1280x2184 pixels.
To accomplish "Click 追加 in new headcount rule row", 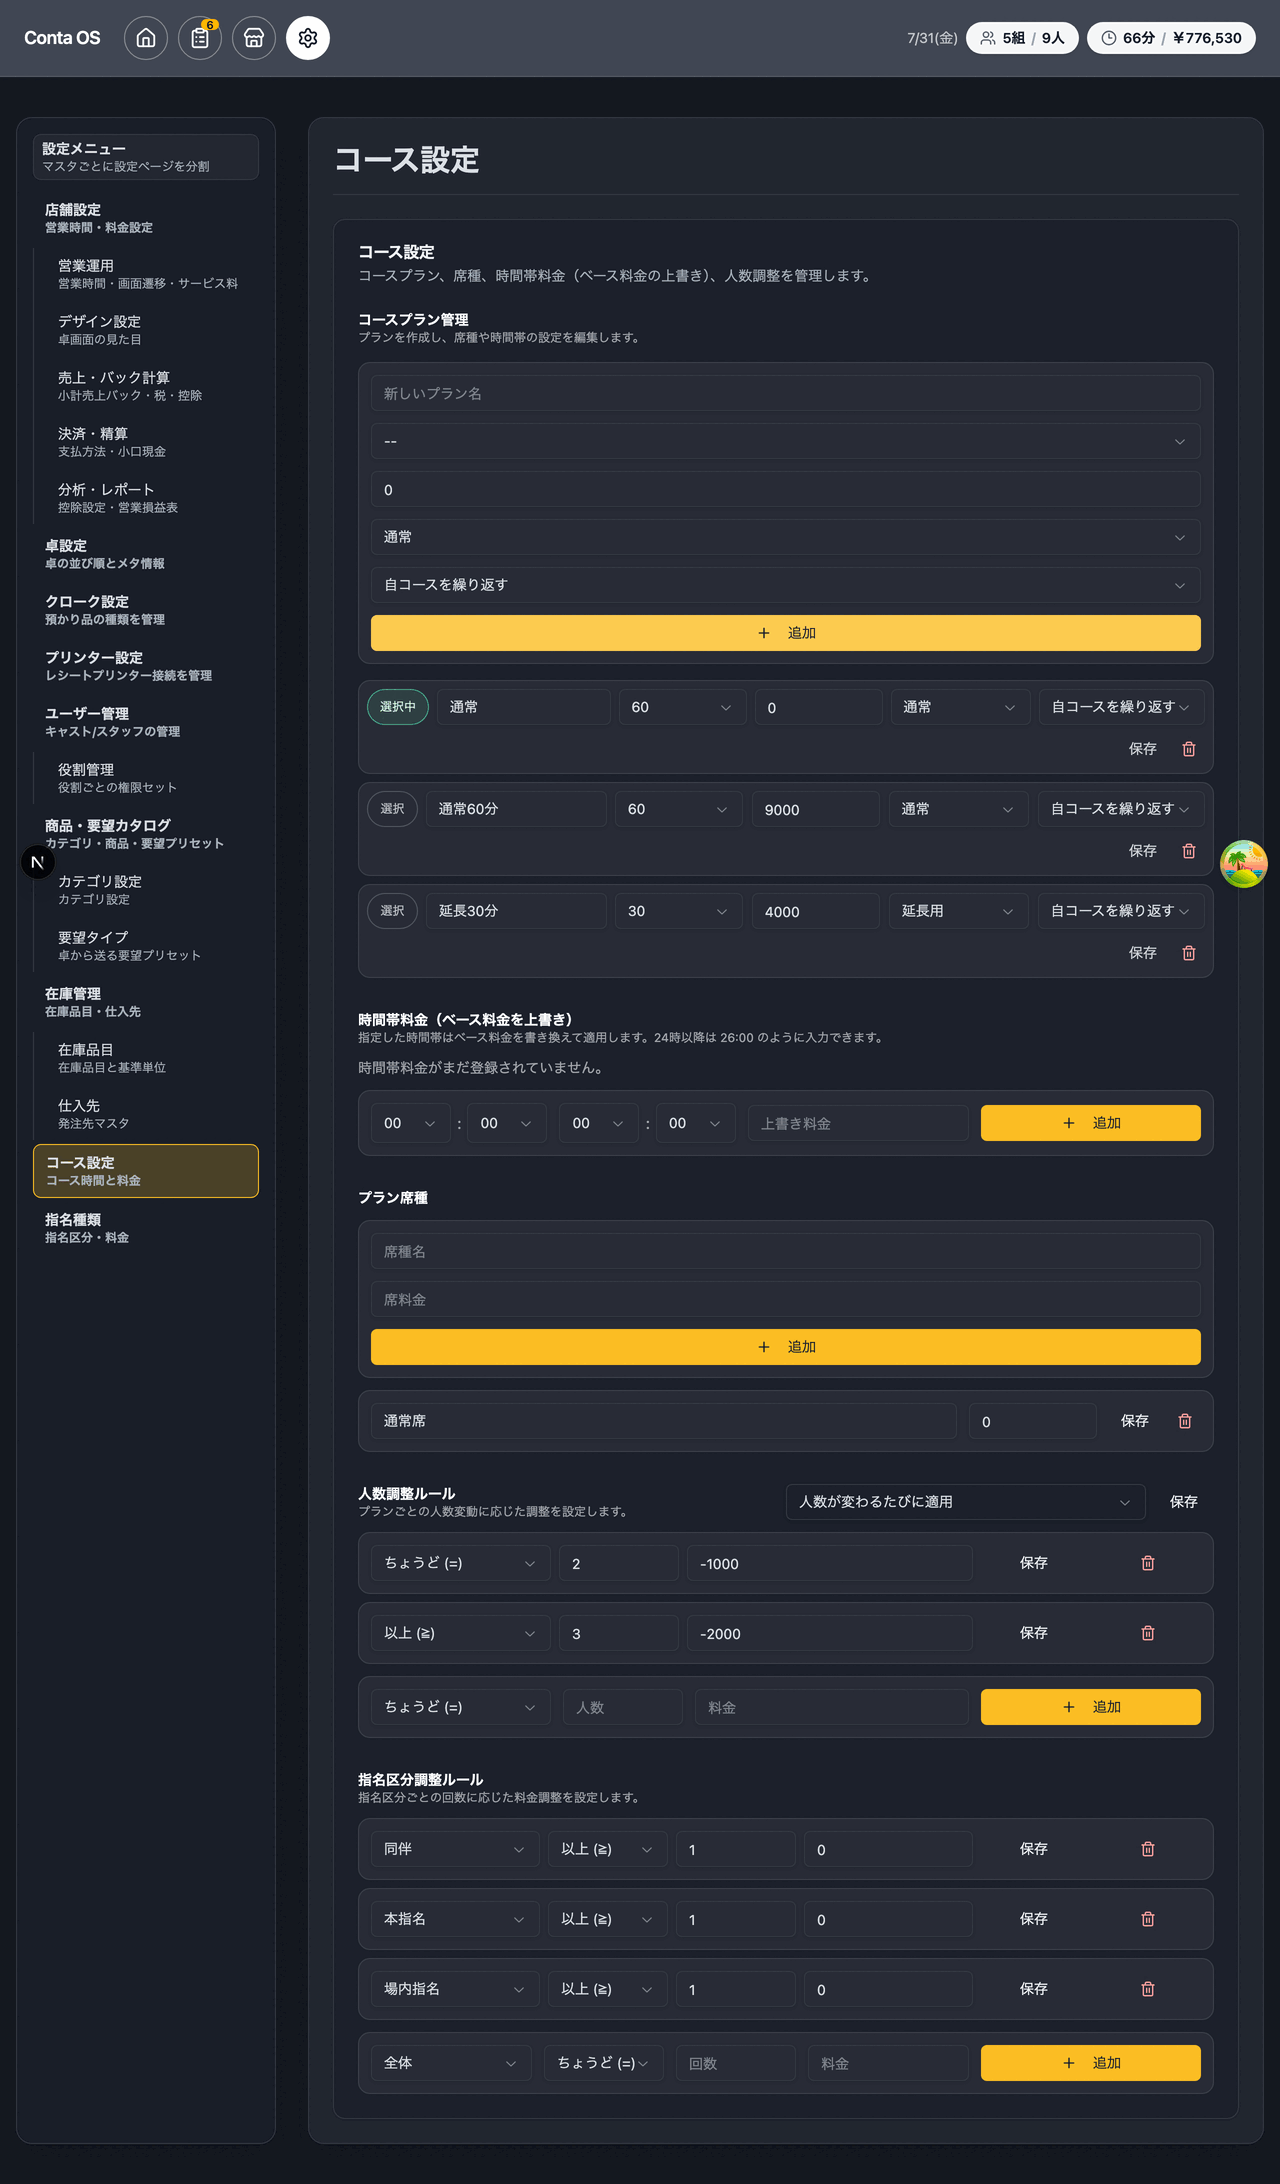I will point(1091,1707).
